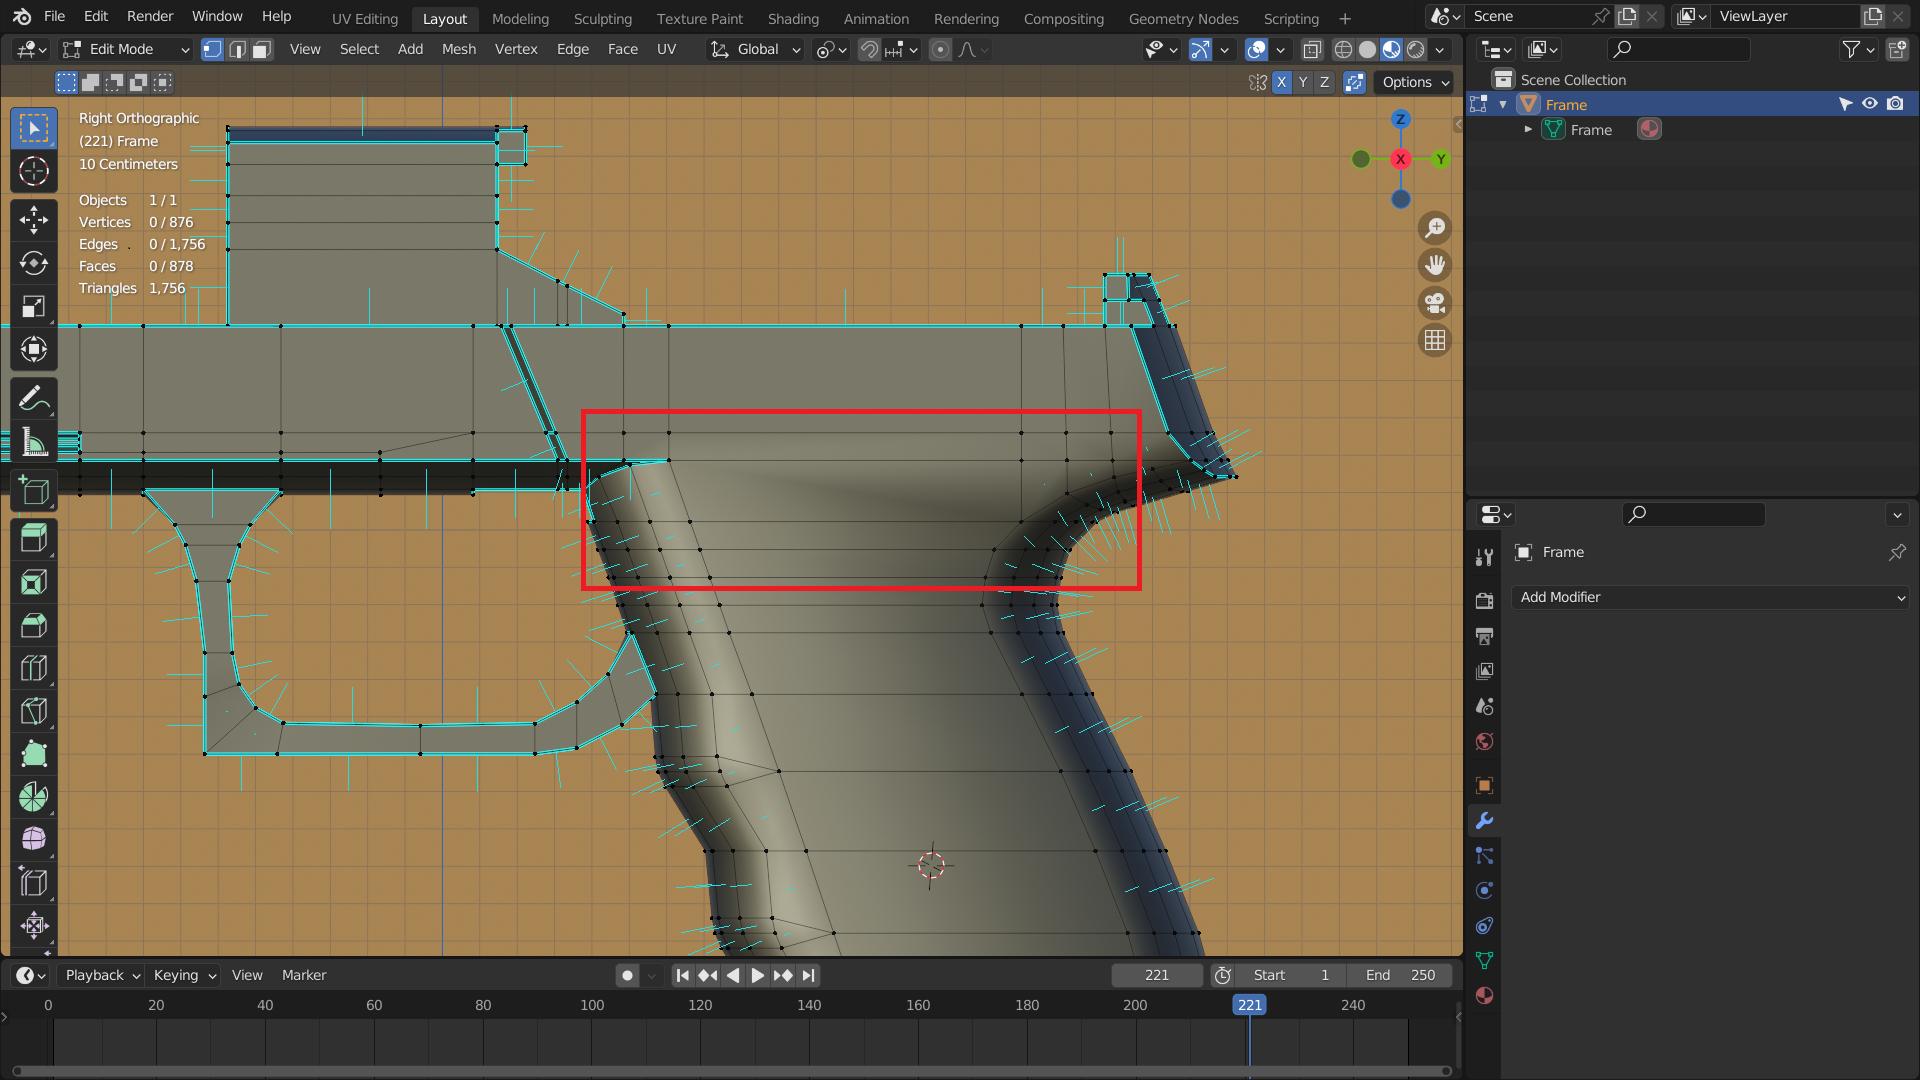Select the Select Box tool
Viewport: 1920px width, 1080px height.
[34, 128]
